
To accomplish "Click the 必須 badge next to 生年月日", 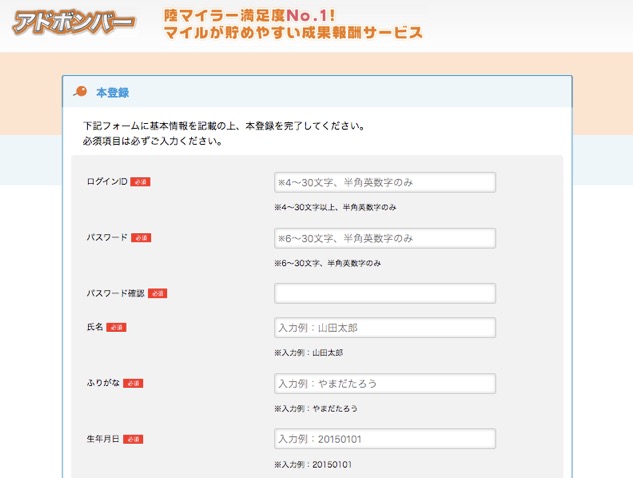I will coord(133,439).
